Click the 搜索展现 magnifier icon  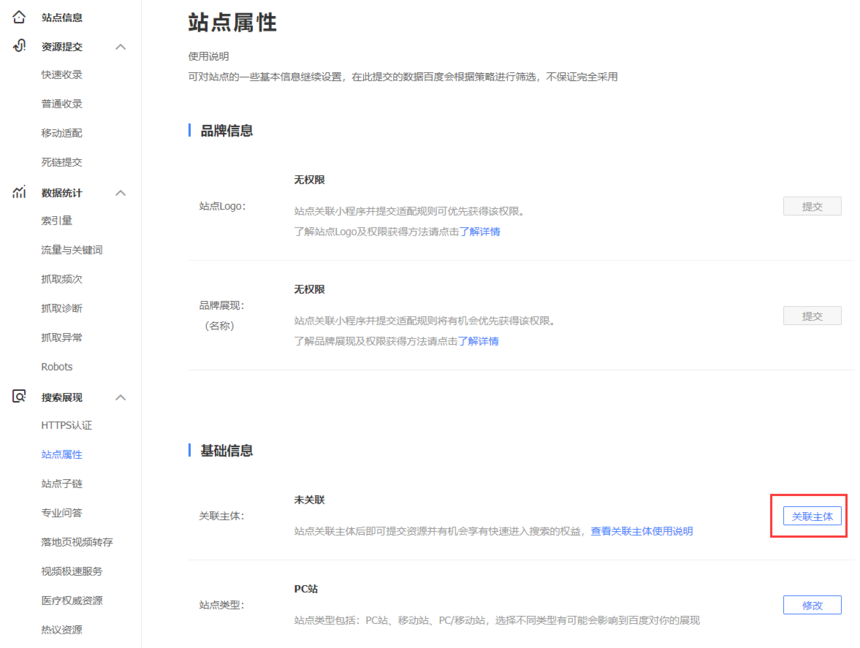coord(19,397)
